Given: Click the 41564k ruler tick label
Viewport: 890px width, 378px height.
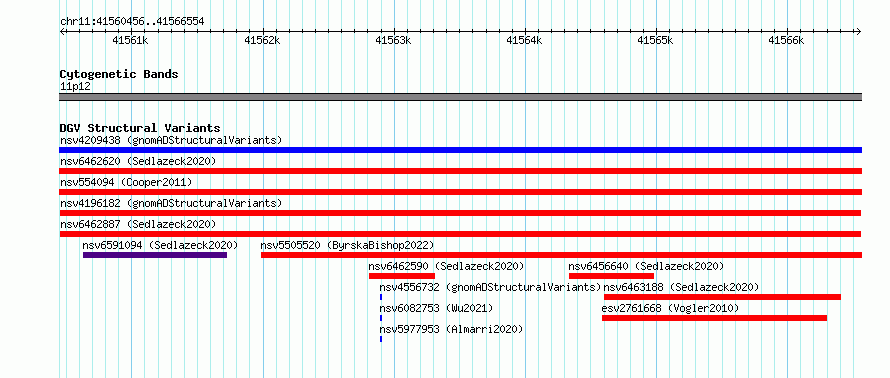Looking at the screenshot, I should click(x=524, y=40).
